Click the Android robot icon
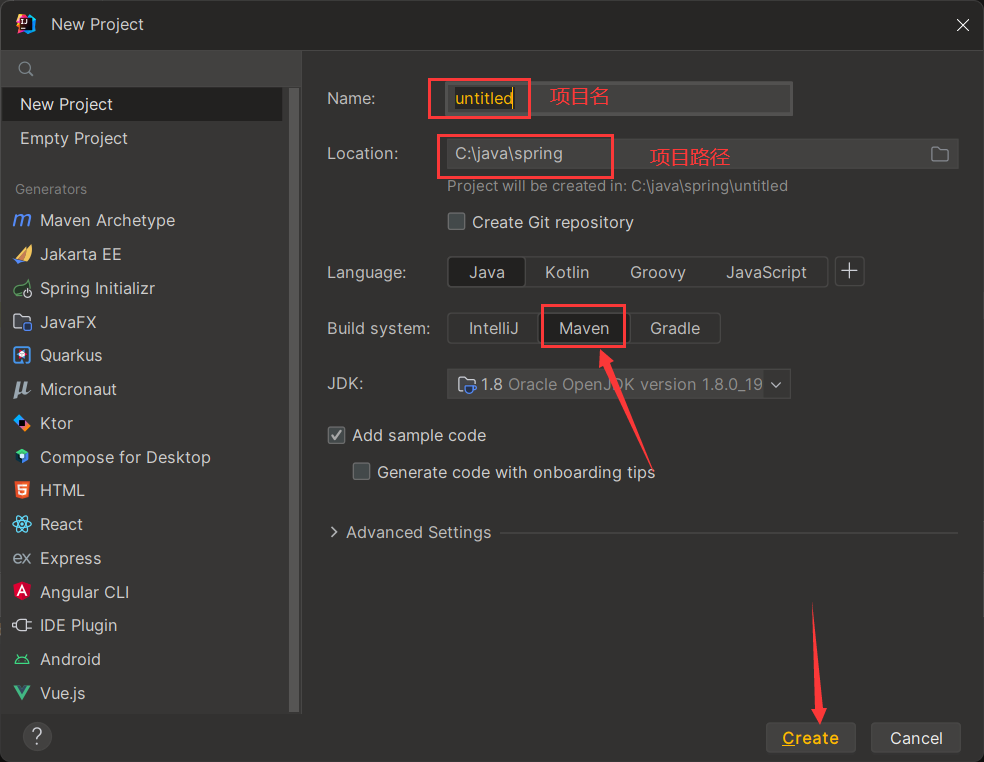Image resolution: width=984 pixels, height=762 pixels. pos(22,659)
